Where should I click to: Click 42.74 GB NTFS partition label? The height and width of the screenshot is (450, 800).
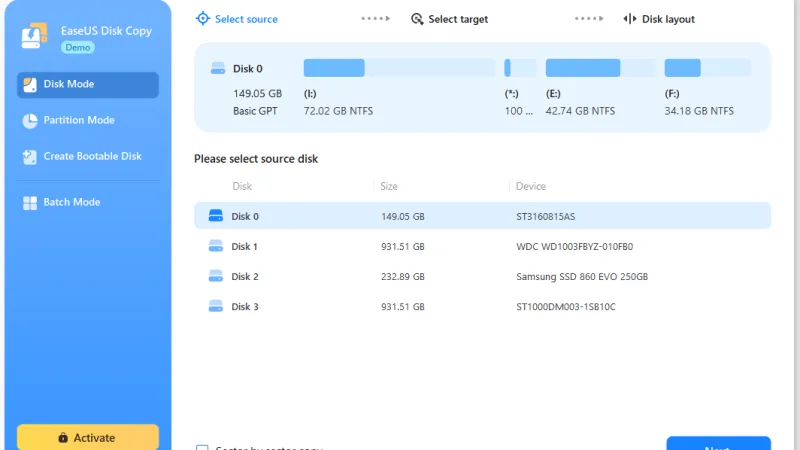580,111
